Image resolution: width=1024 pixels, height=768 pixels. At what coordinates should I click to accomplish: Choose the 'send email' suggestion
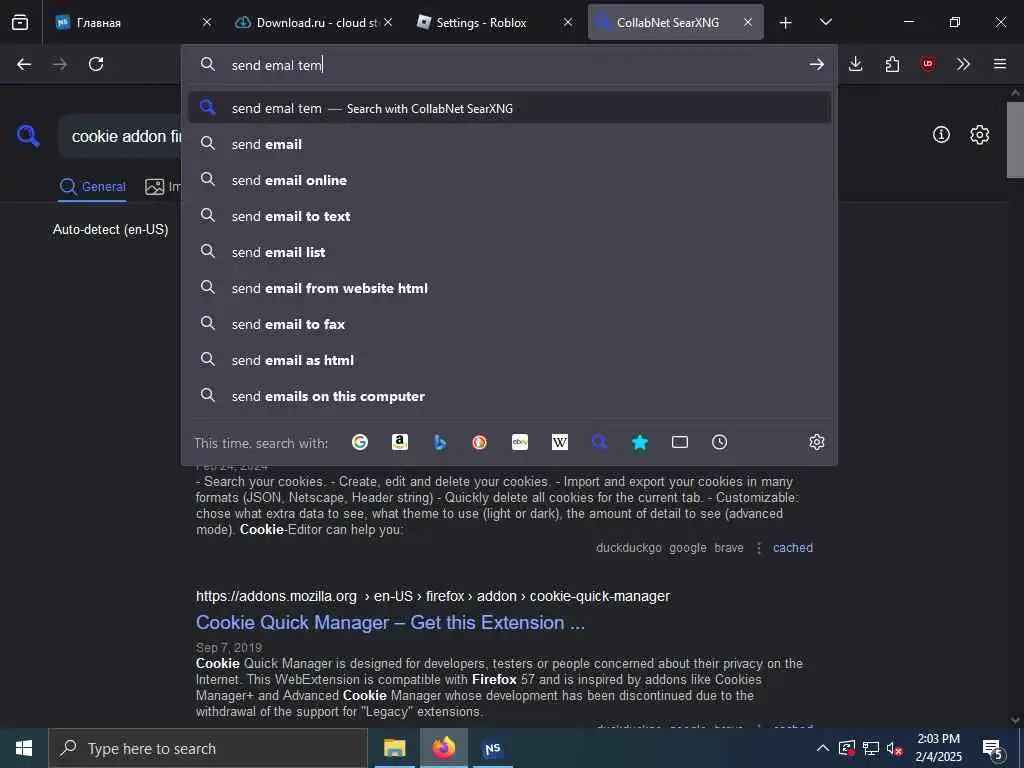509,144
